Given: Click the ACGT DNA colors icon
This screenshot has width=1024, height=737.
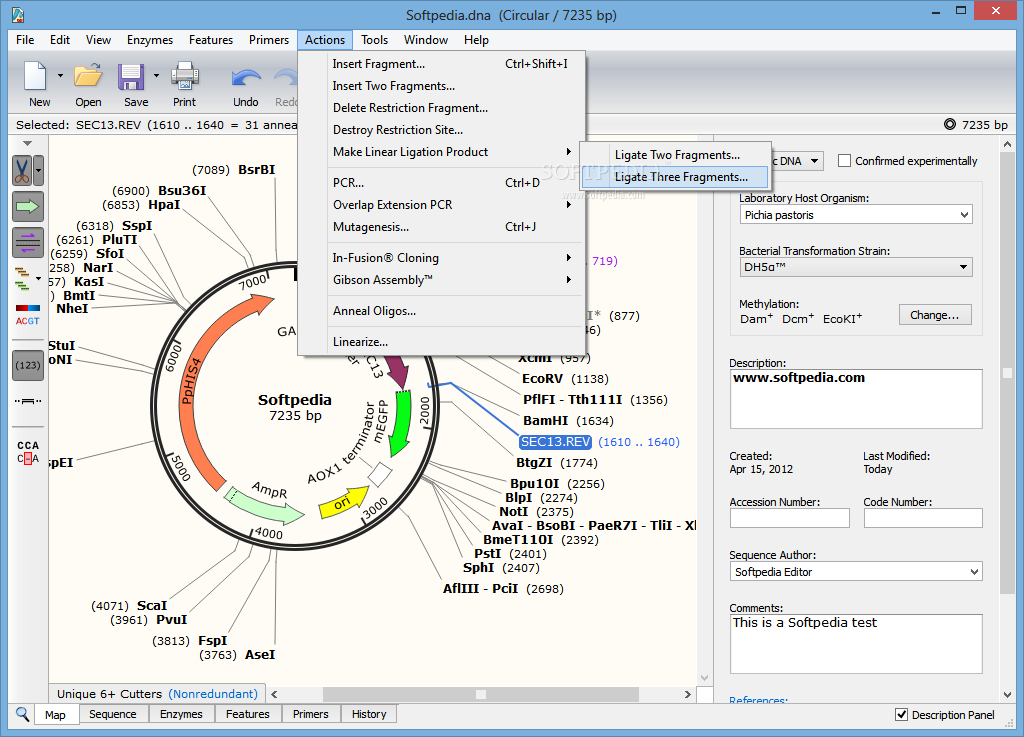Looking at the screenshot, I should point(28,315).
